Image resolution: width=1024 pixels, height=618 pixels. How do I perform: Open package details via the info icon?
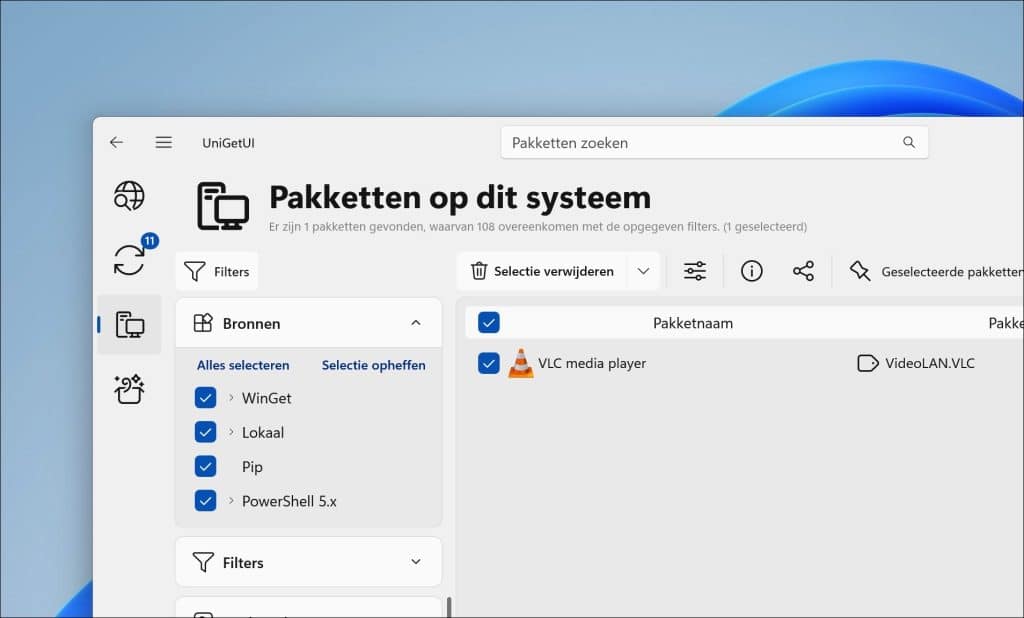pyautogui.click(x=751, y=271)
